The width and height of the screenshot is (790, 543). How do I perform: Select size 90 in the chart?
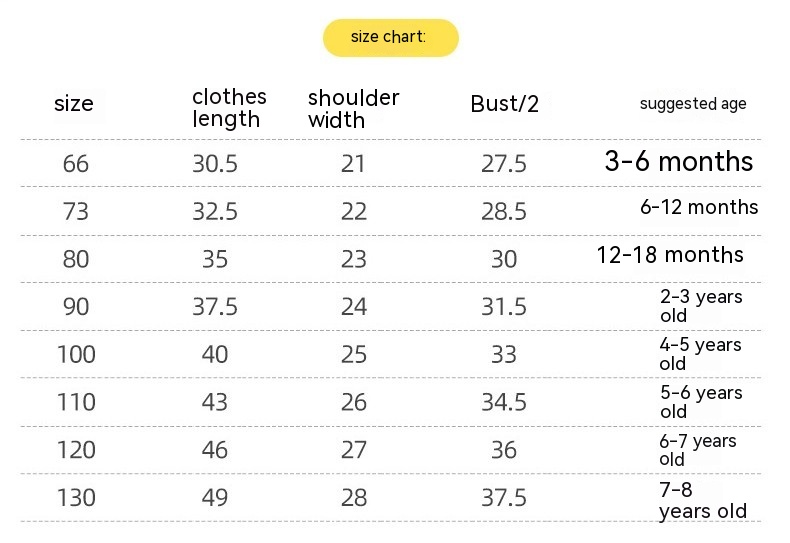(x=76, y=307)
